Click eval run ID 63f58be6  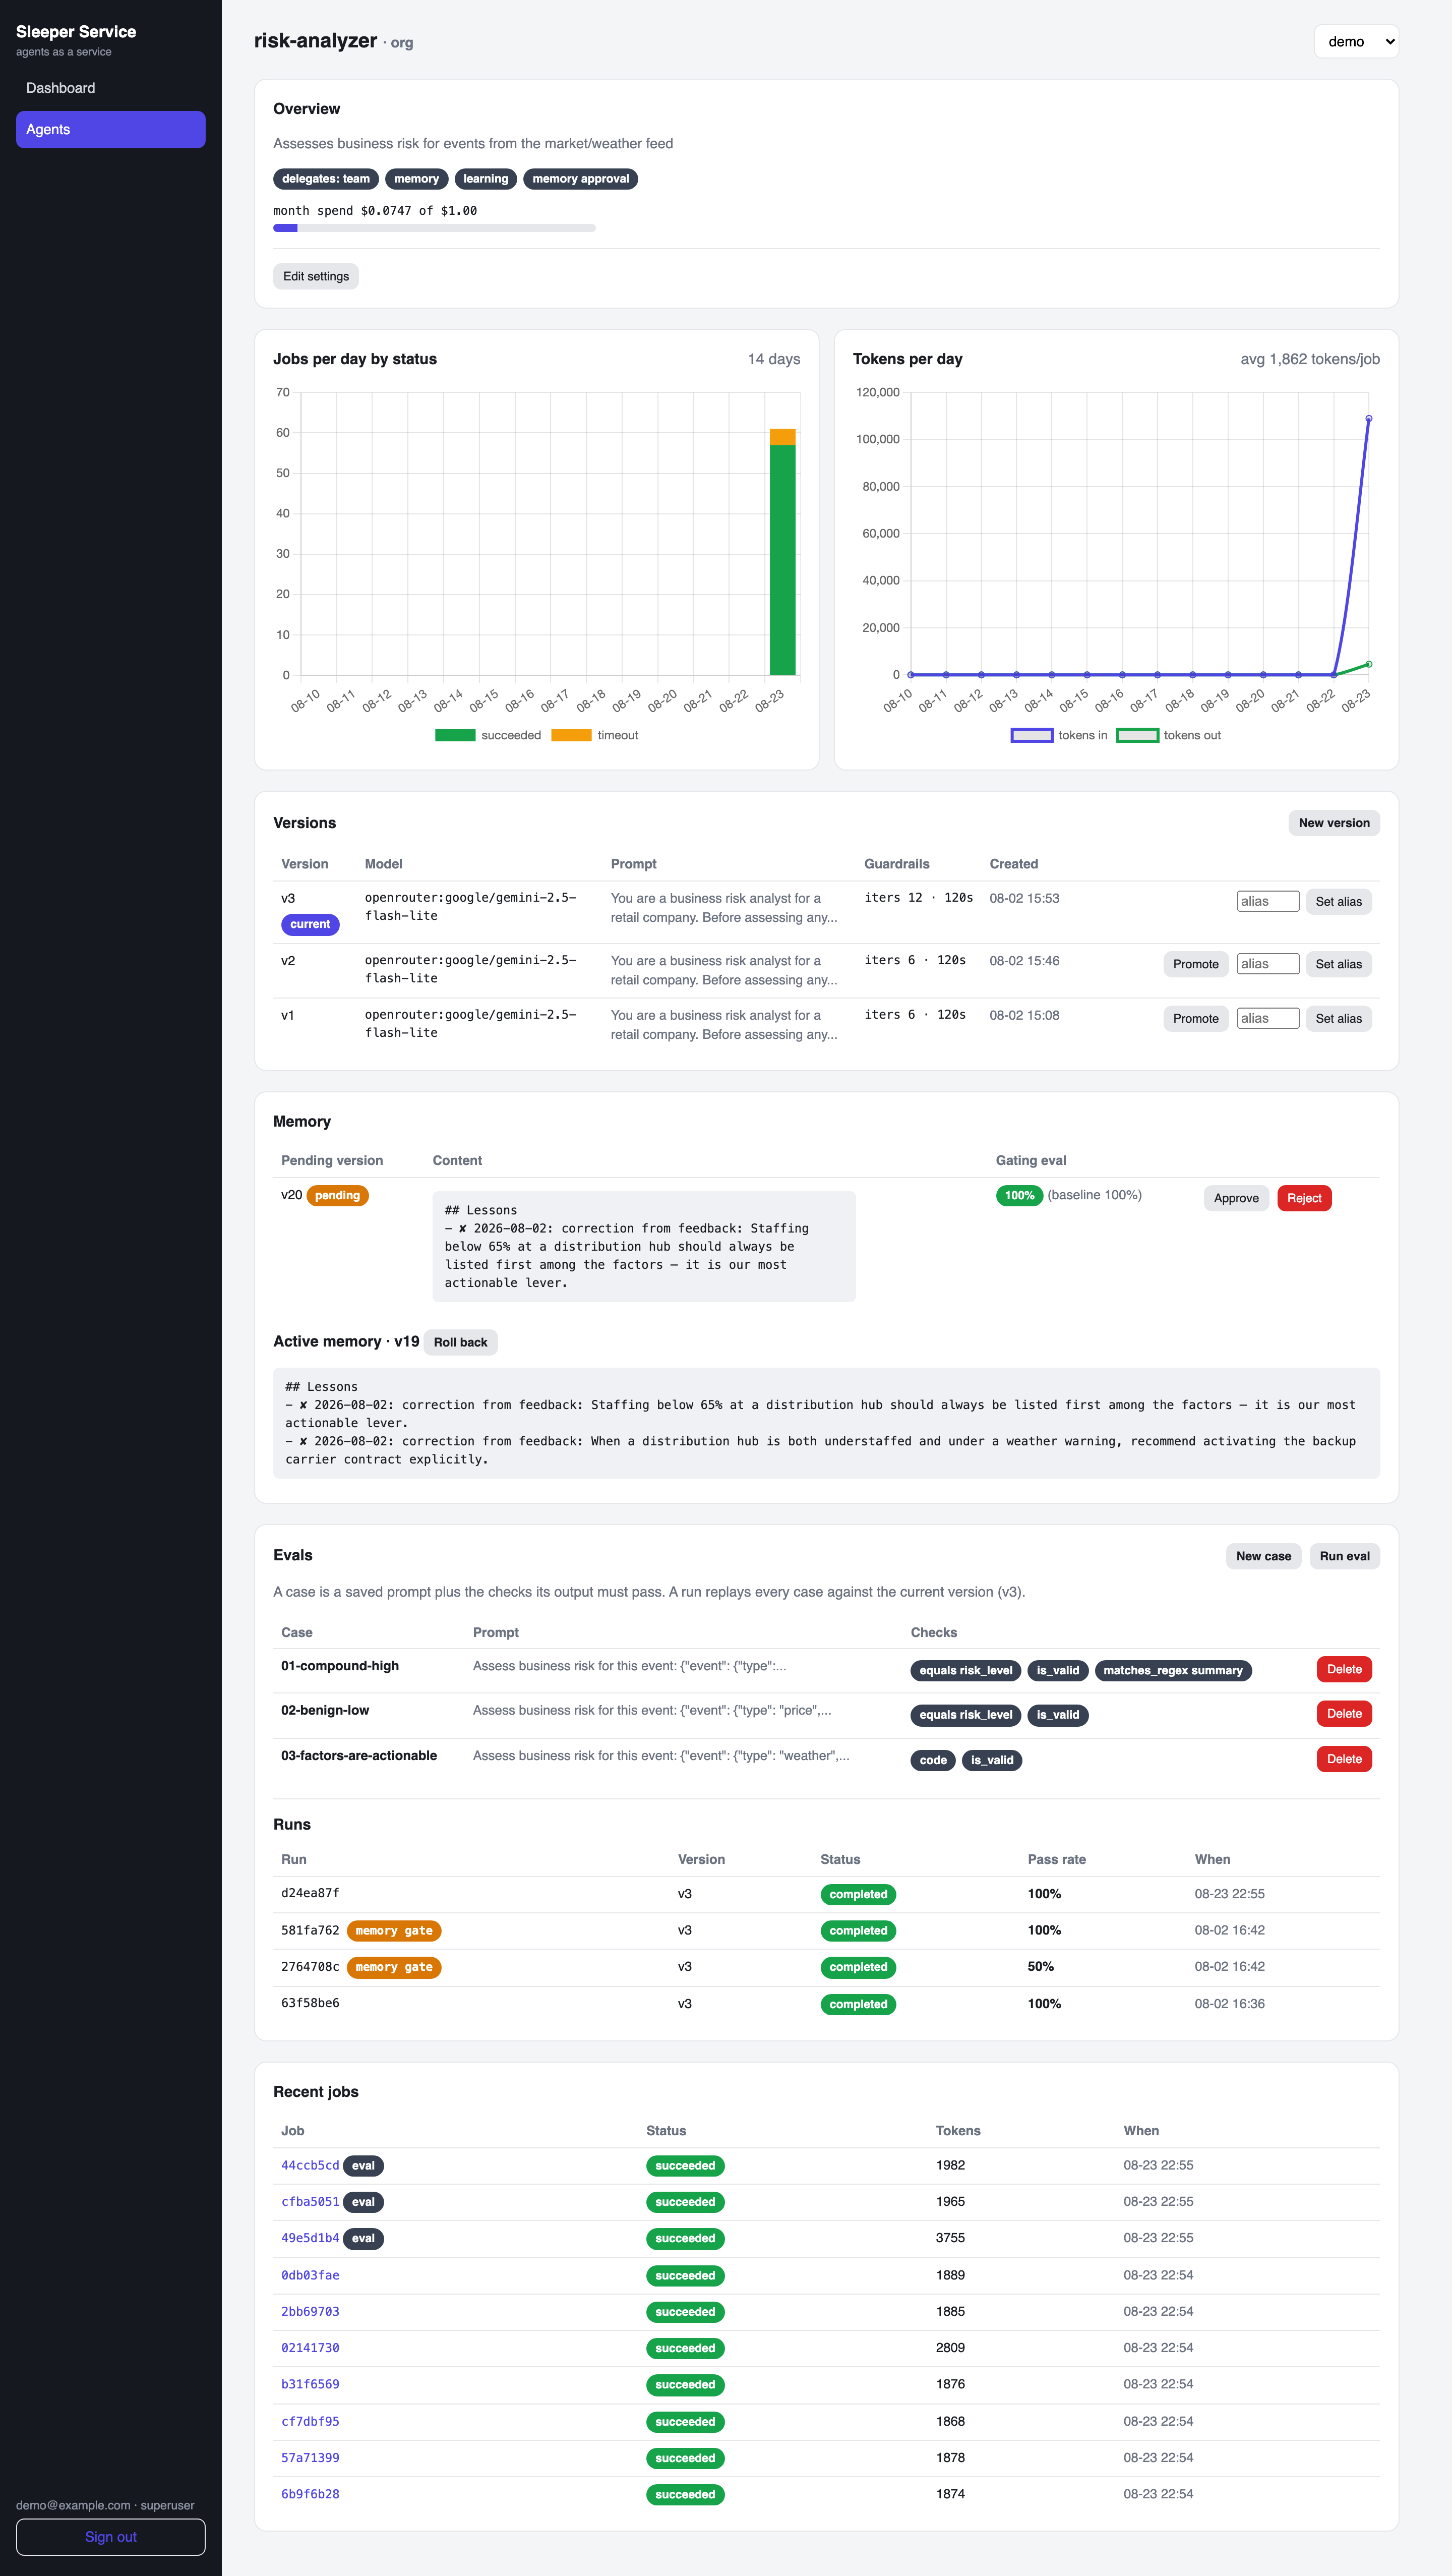[310, 2004]
